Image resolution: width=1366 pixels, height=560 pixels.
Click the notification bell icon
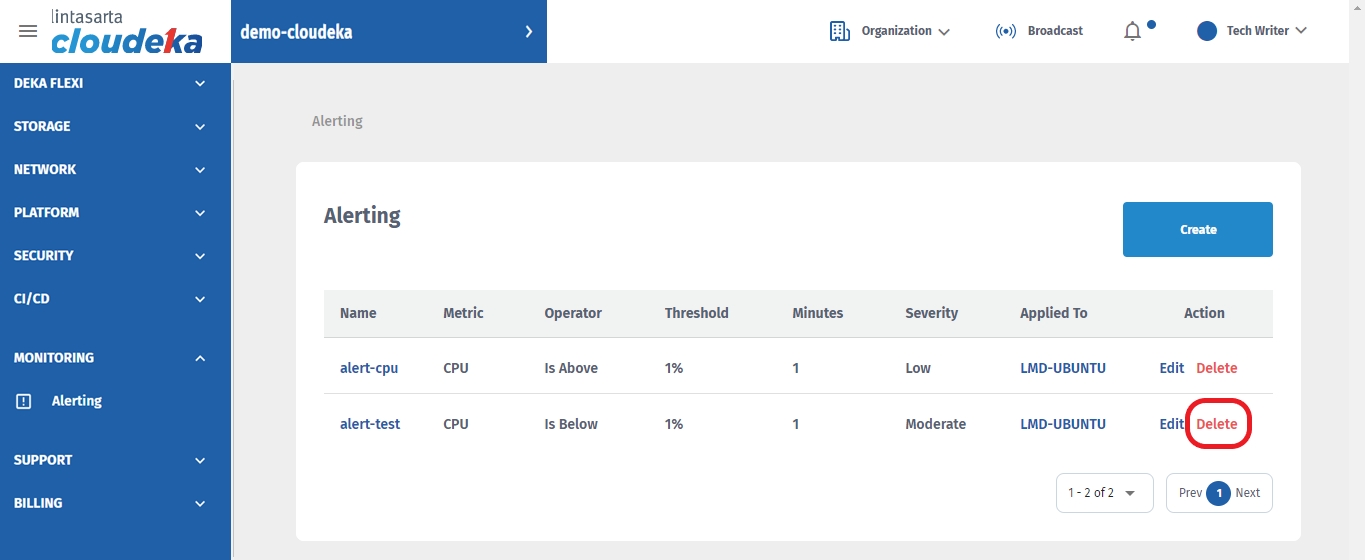1132,31
